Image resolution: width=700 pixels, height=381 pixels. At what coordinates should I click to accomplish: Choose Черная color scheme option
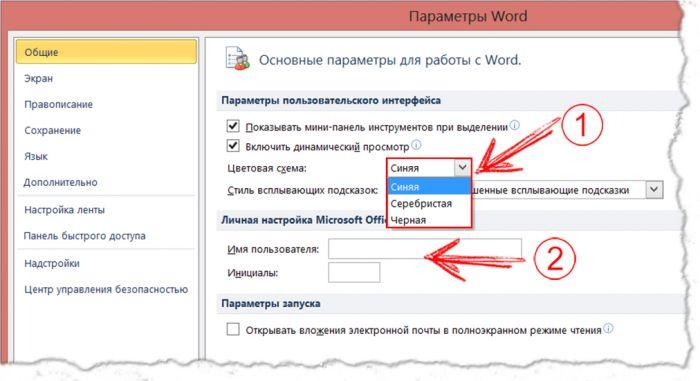click(x=429, y=220)
